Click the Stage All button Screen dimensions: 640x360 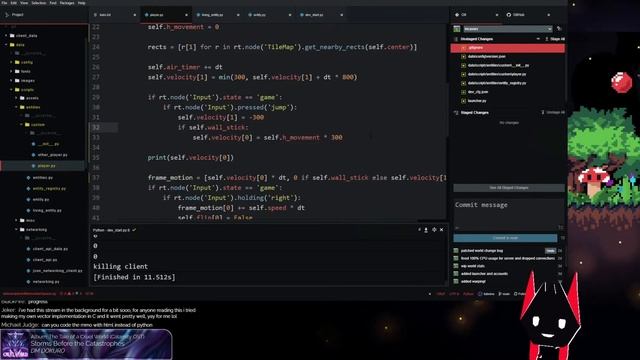tap(556, 39)
